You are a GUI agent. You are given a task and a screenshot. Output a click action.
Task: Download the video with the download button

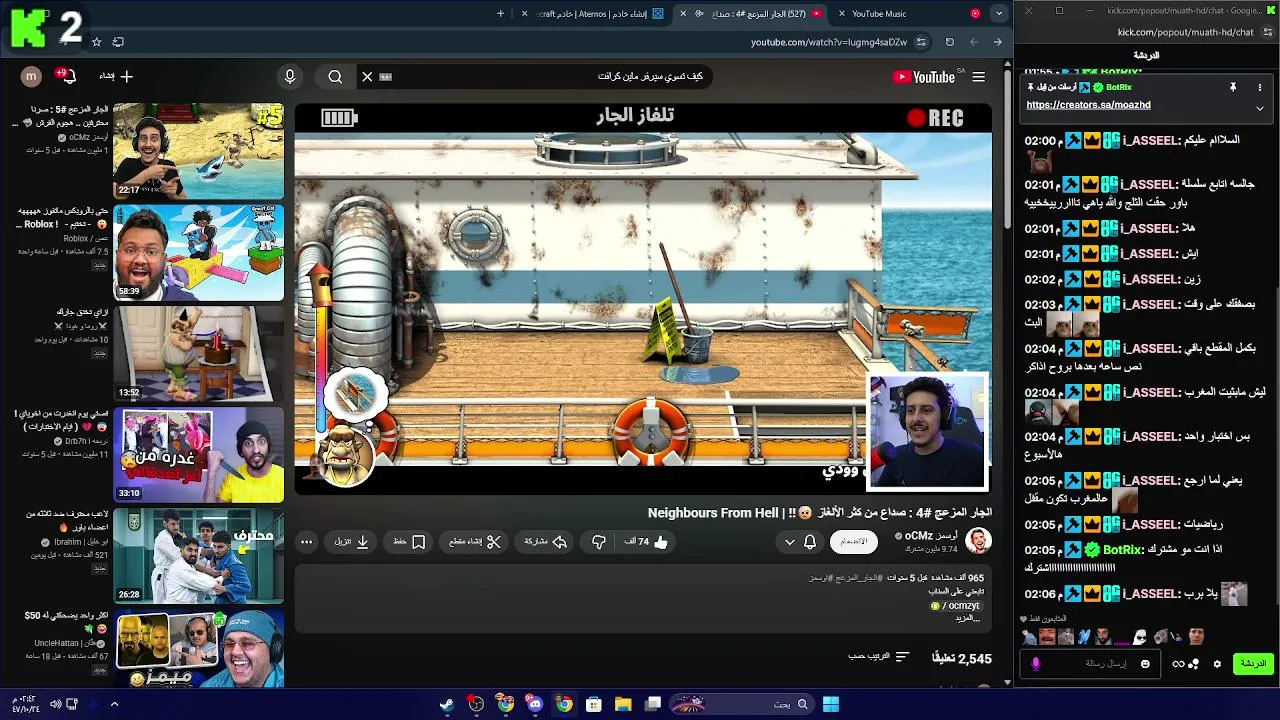[x=352, y=542]
